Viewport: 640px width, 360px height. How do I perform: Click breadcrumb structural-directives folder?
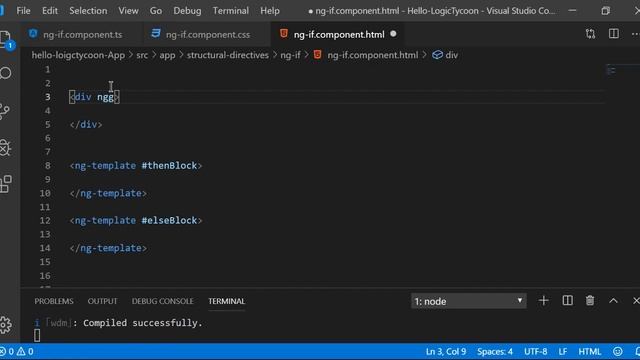coord(228,55)
